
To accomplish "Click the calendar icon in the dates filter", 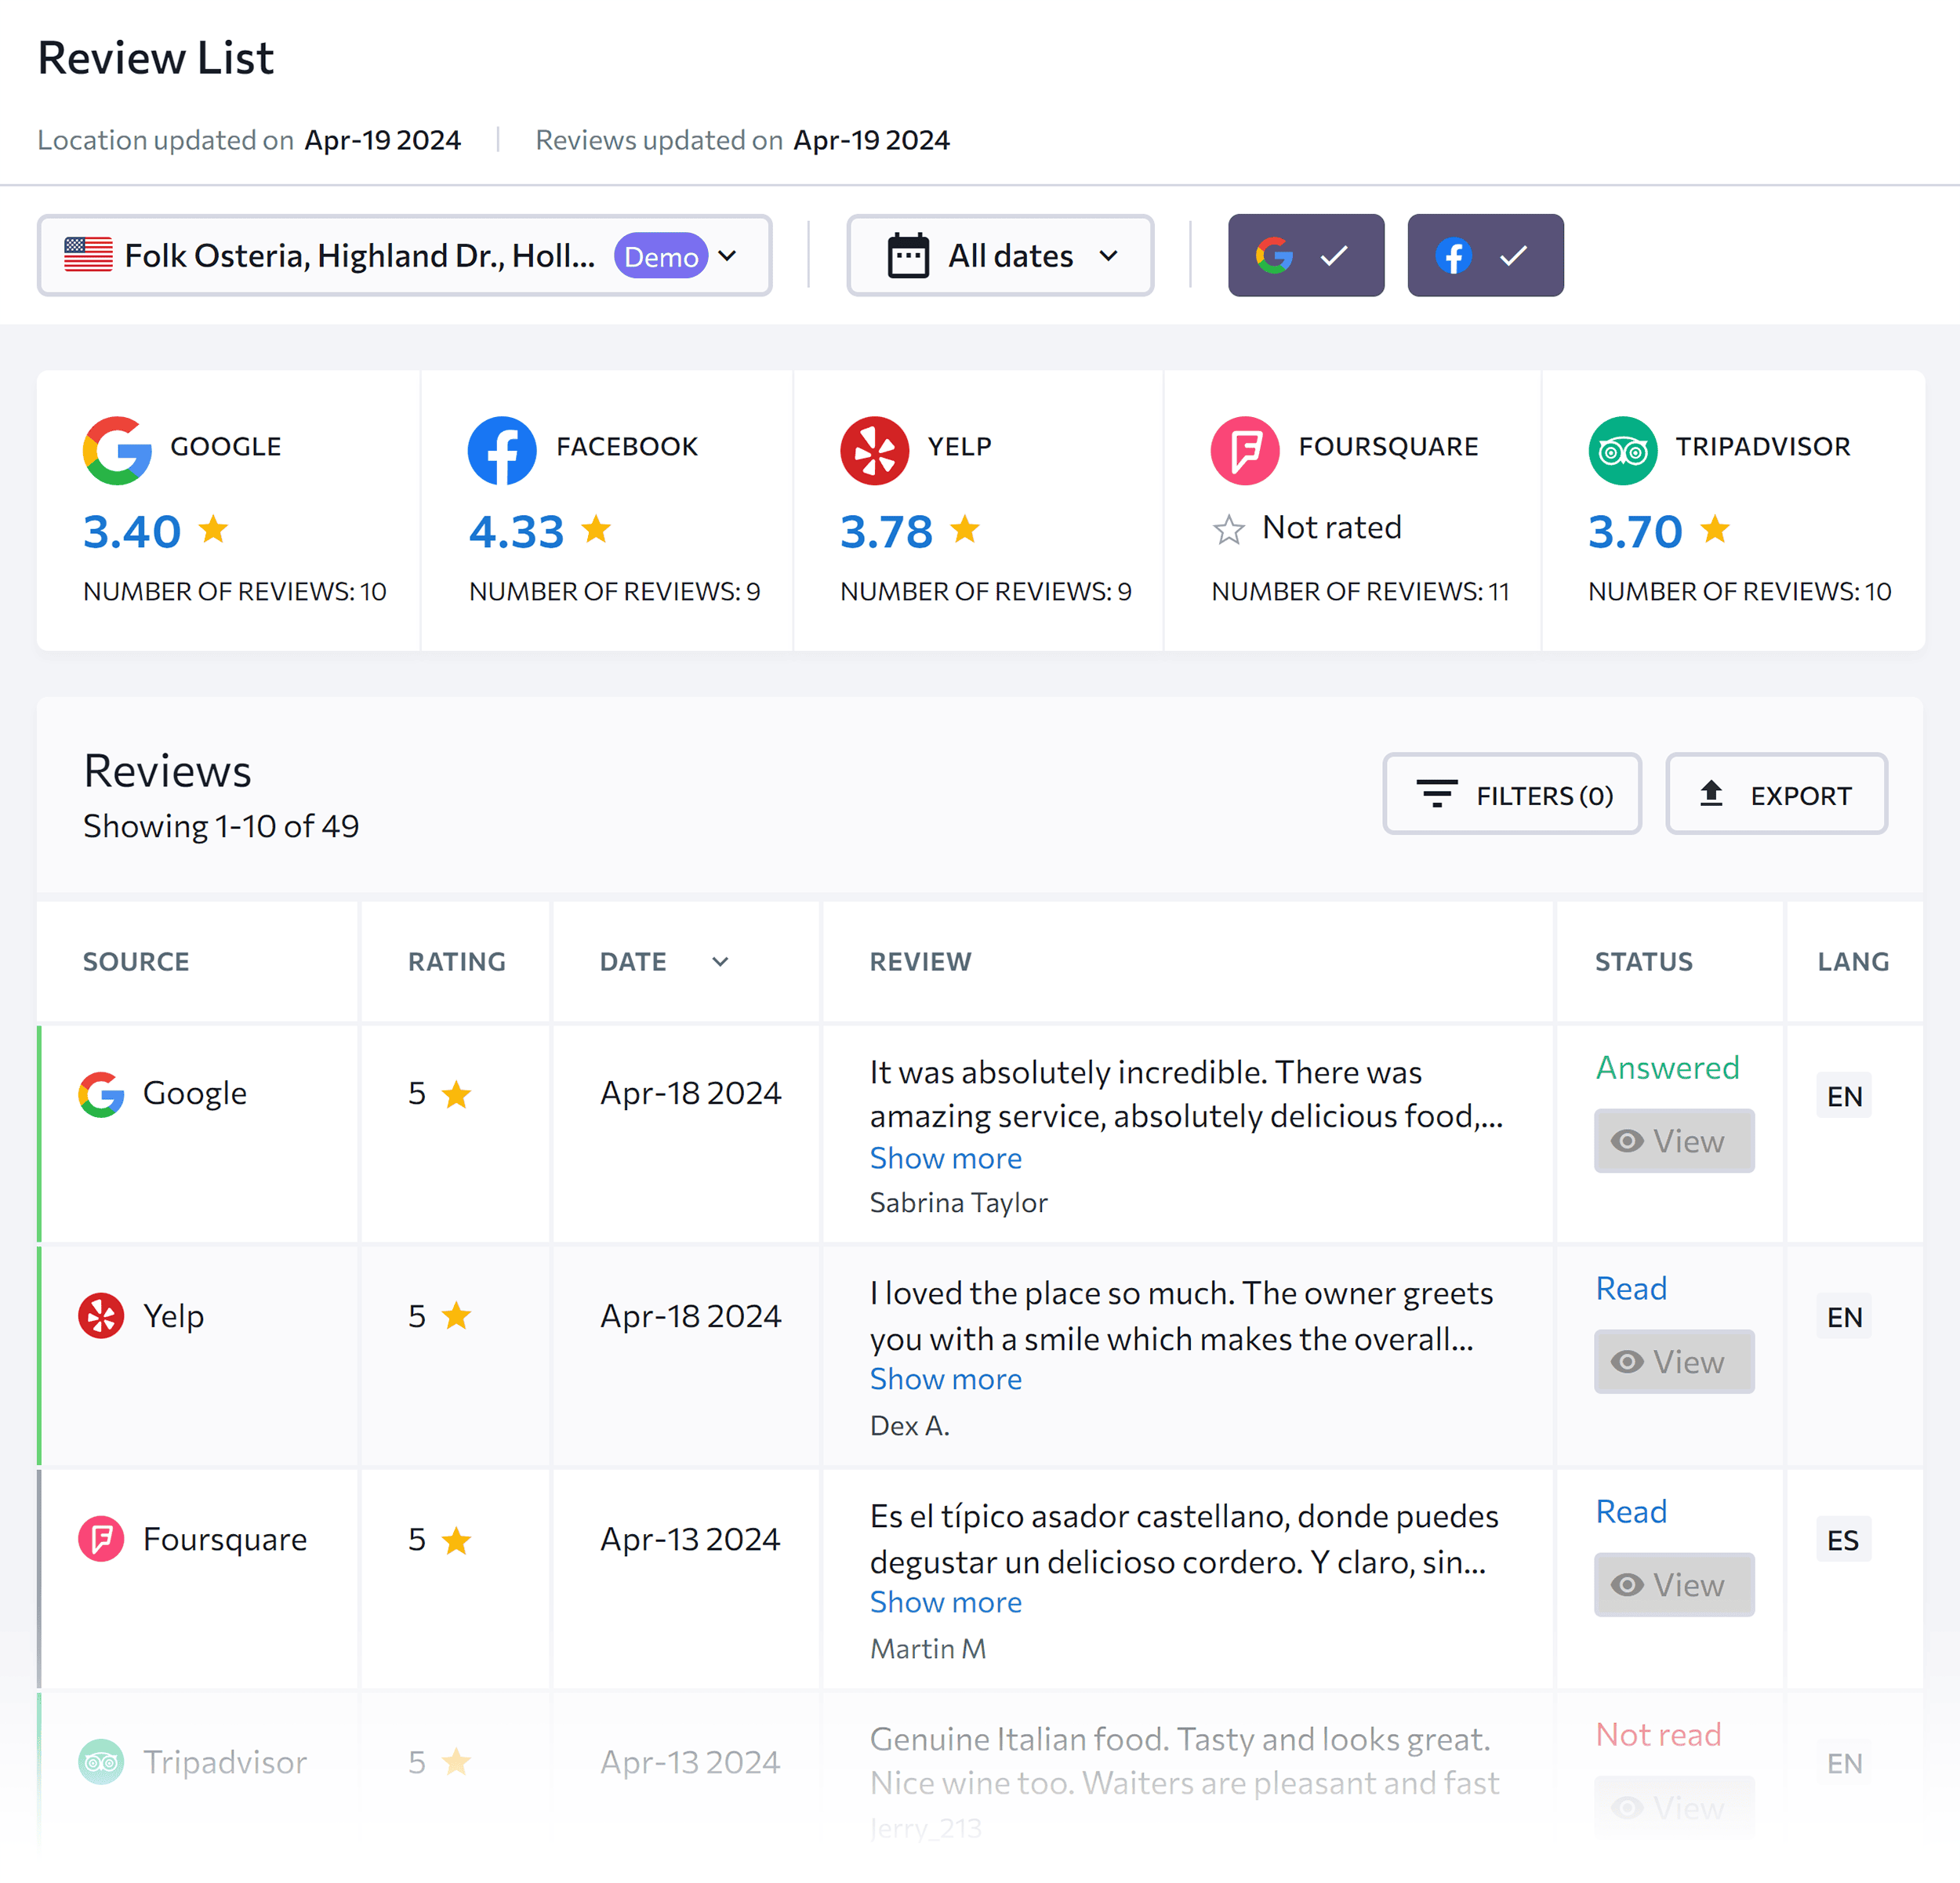I will (x=906, y=255).
